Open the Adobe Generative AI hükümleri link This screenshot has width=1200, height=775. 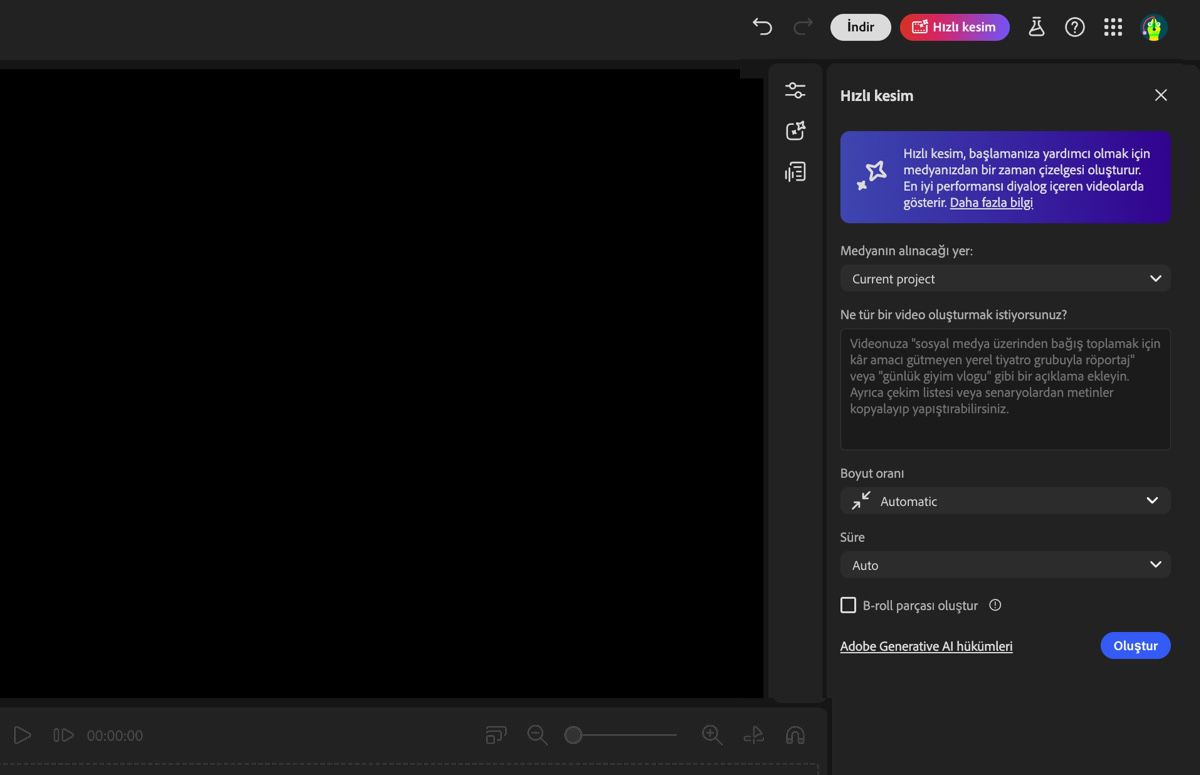(926, 646)
